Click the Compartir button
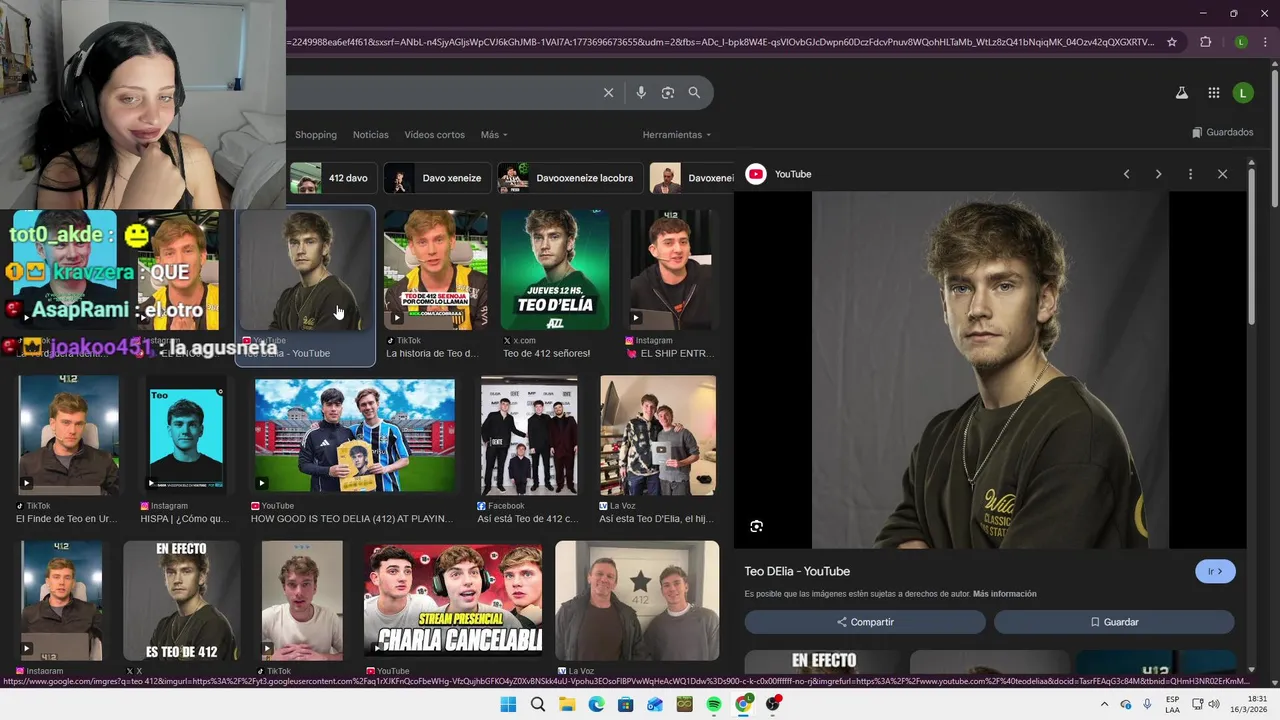This screenshot has height=720, width=1280. pyautogui.click(x=865, y=622)
